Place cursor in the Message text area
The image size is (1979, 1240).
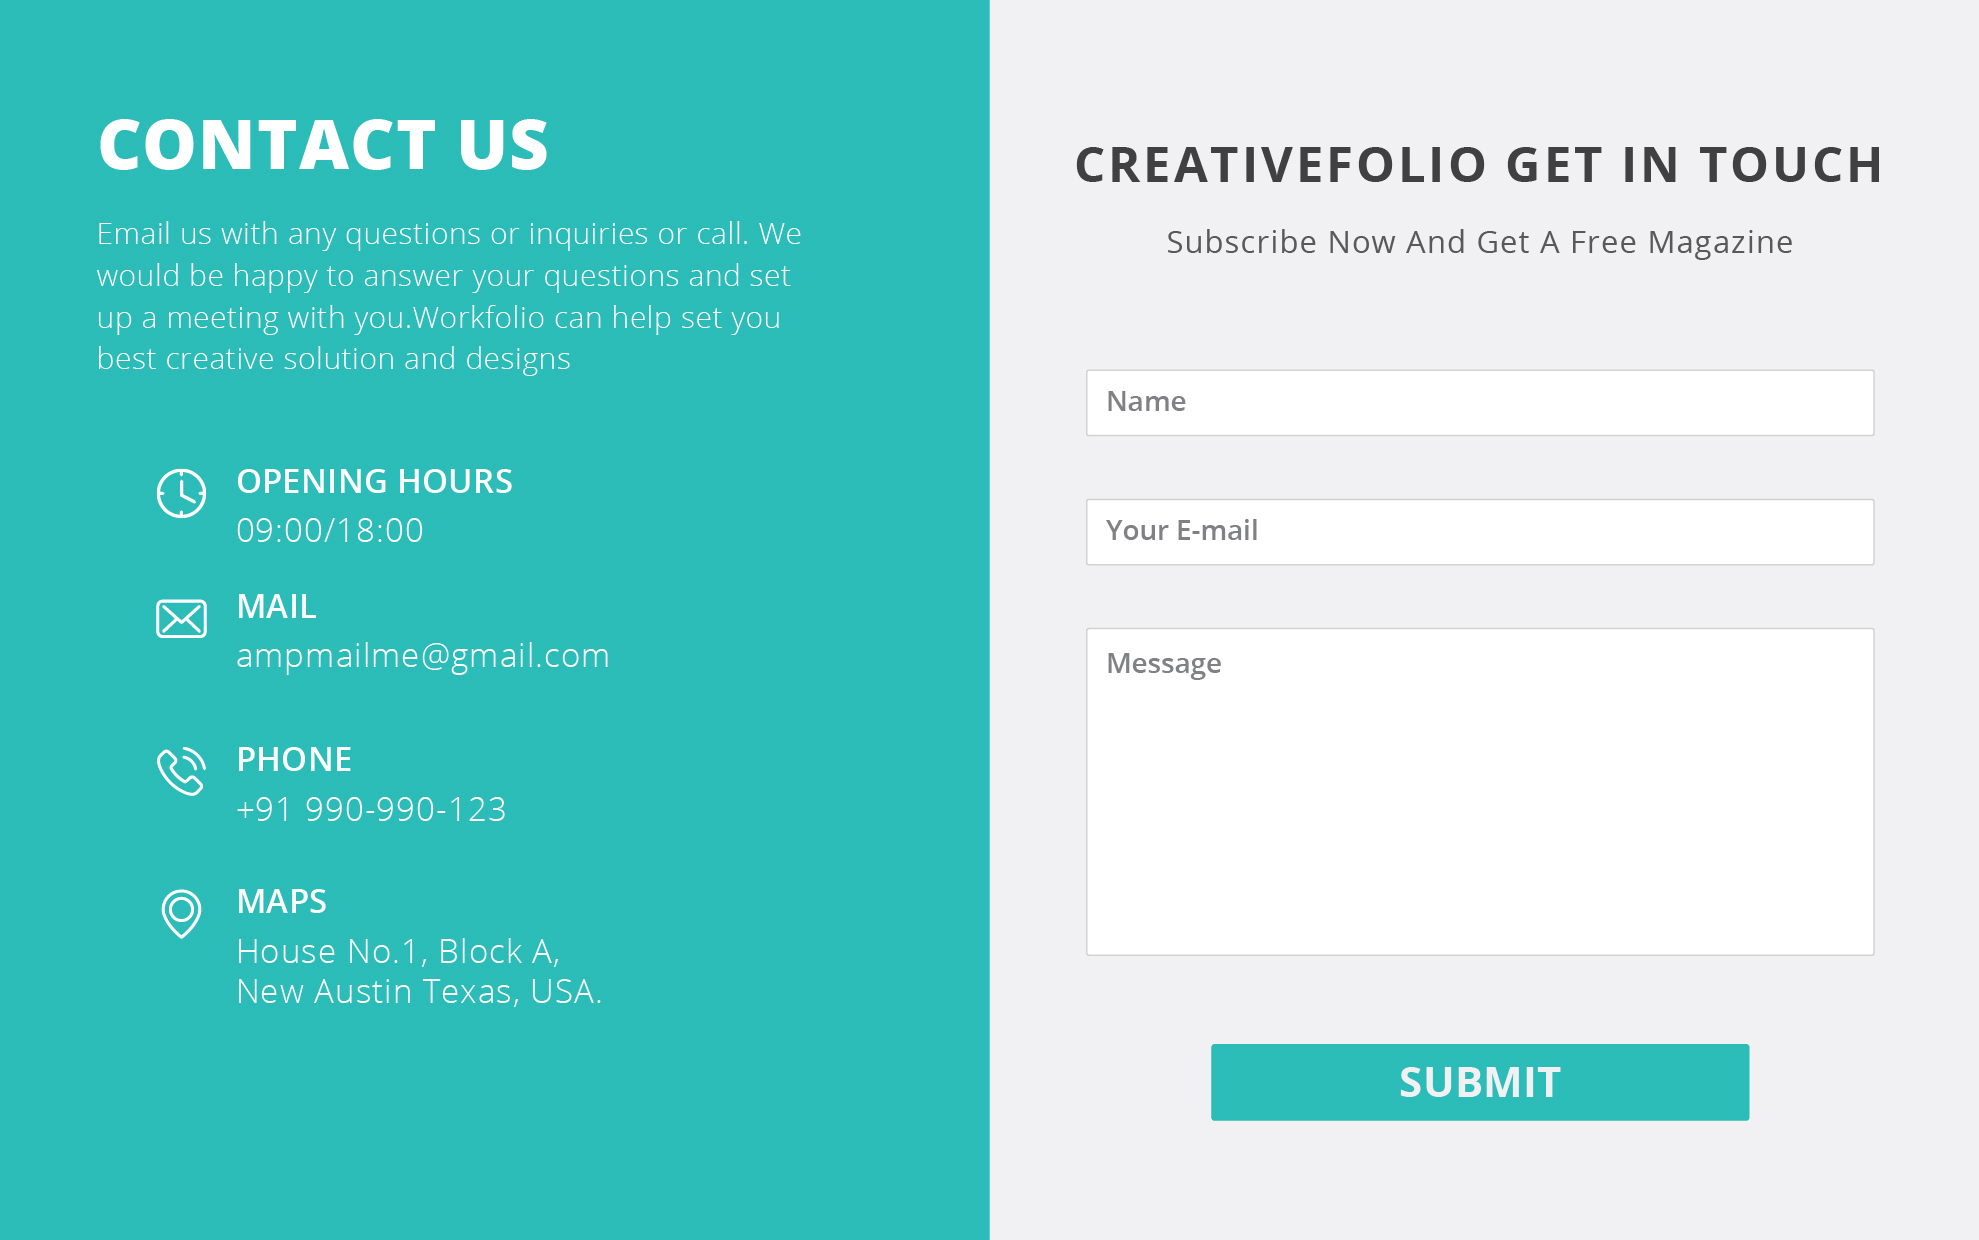[1479, 791]
